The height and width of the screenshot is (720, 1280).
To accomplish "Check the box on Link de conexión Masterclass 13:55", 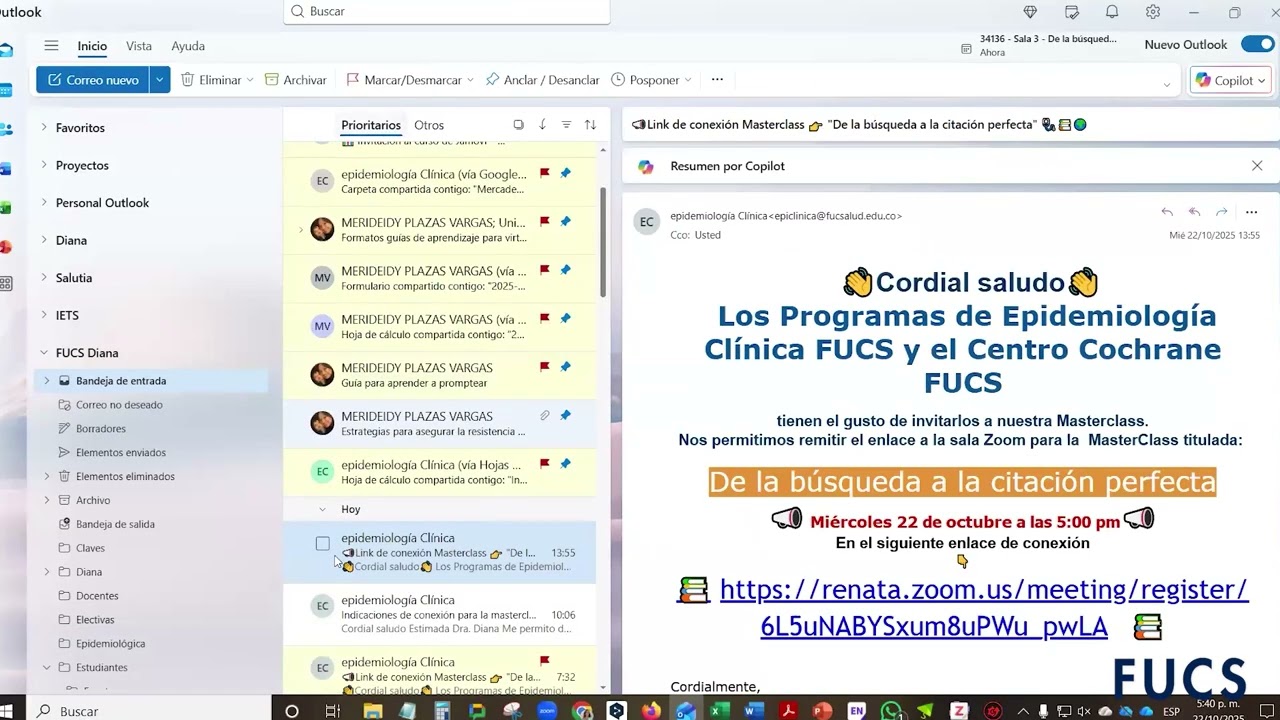I will (x=322, y=544).
